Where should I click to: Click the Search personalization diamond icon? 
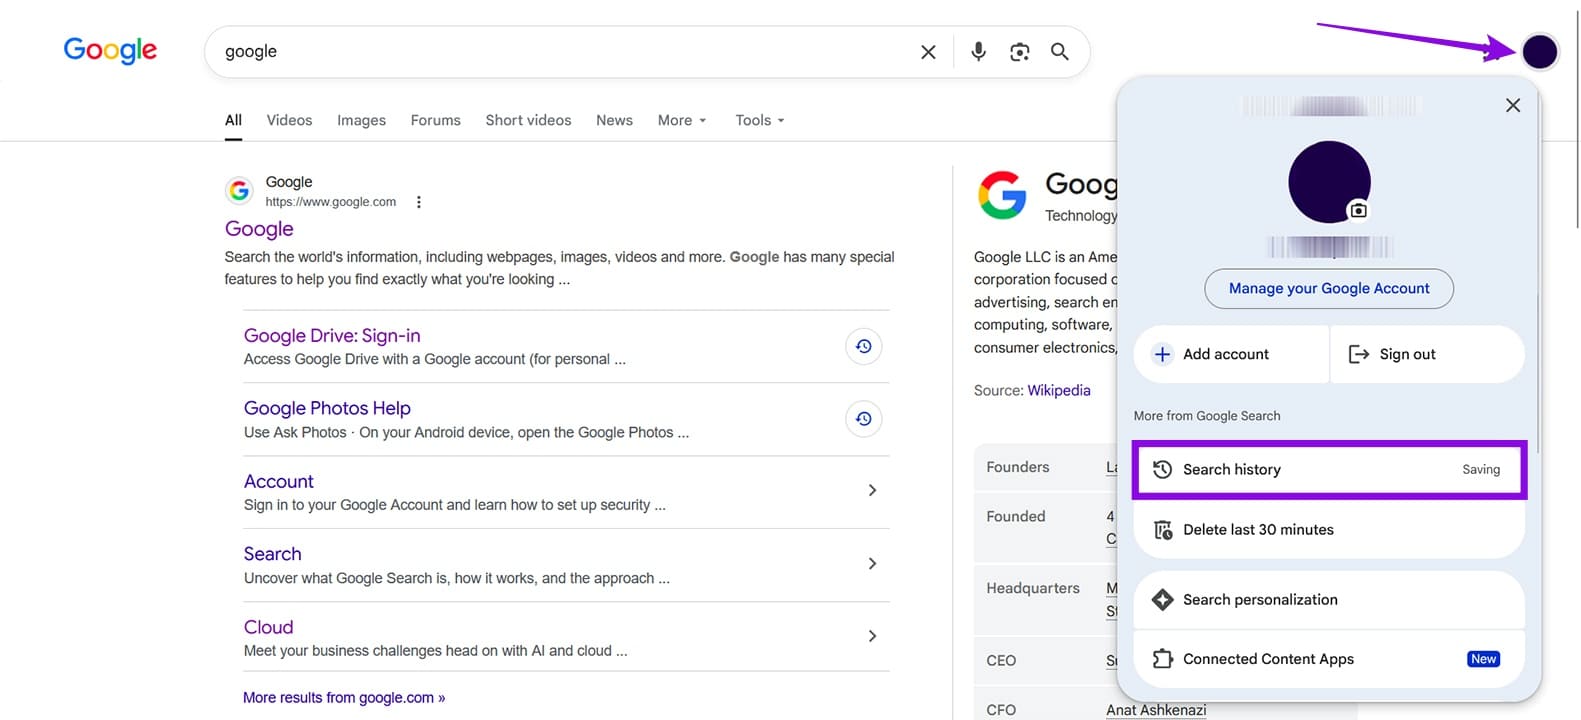pyautogui.click(x=1162, y=600)
